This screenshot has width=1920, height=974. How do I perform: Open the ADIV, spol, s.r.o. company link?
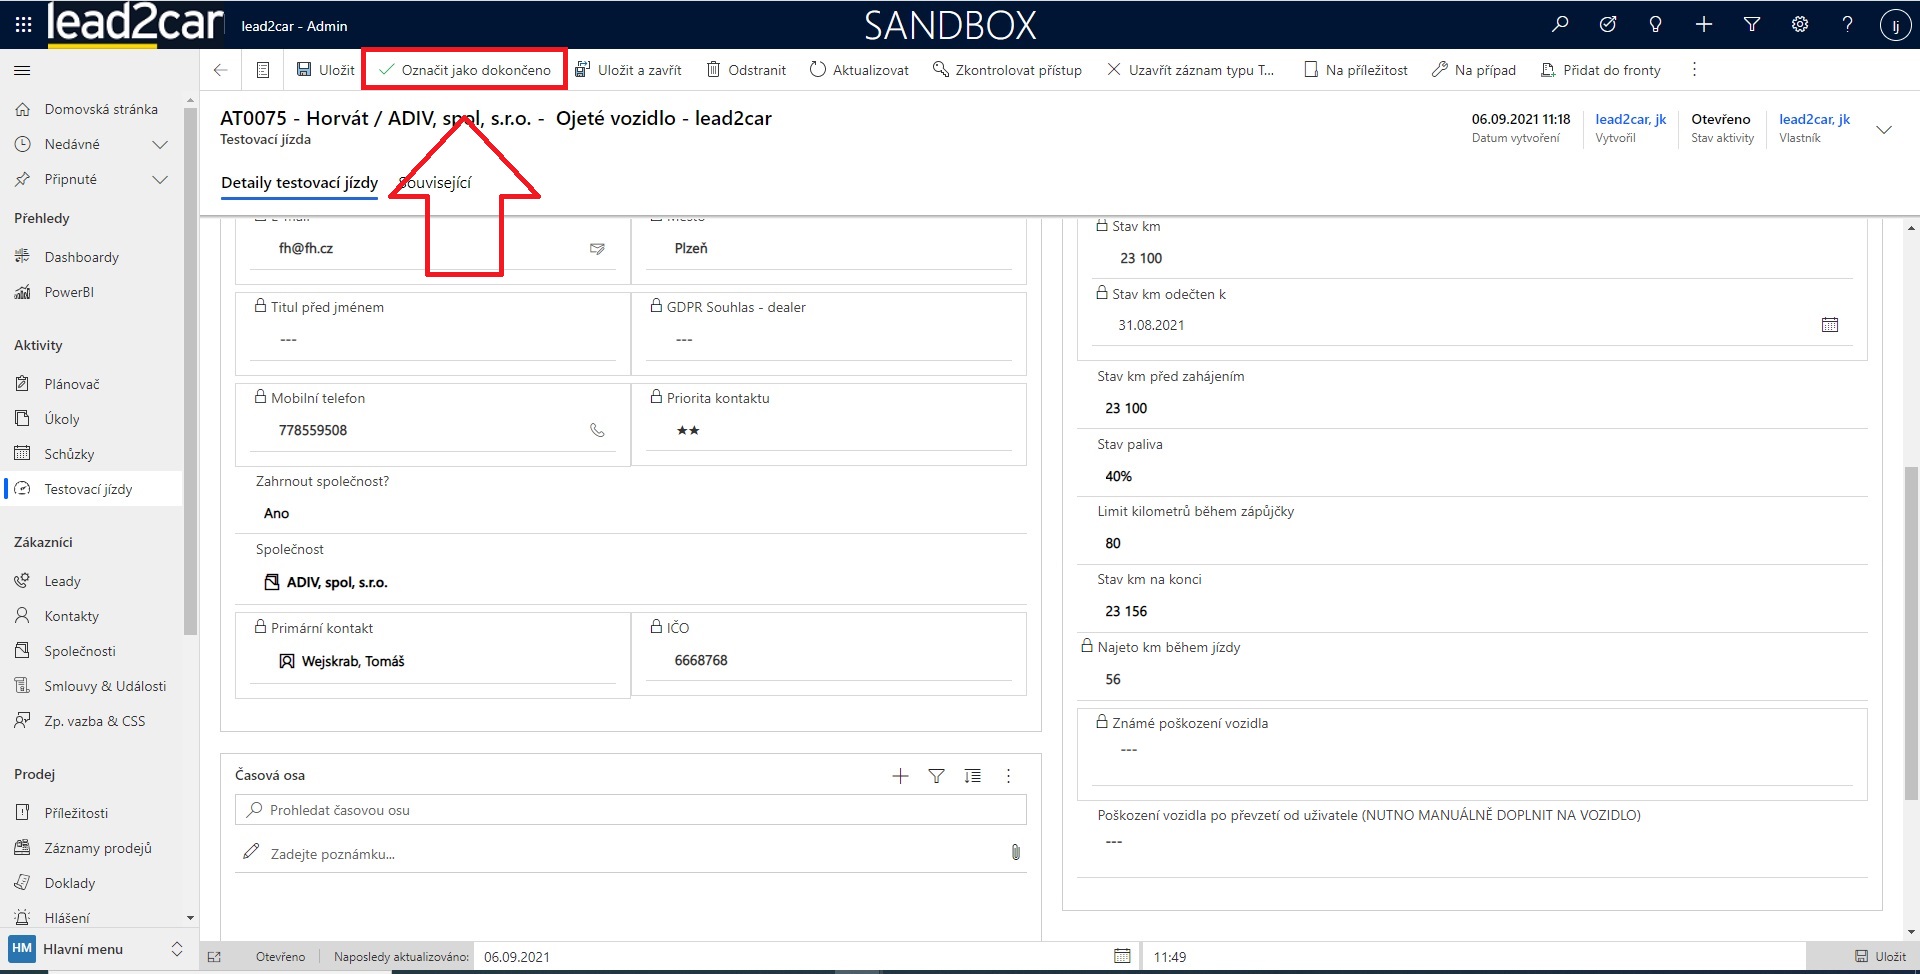pos(337,582)
